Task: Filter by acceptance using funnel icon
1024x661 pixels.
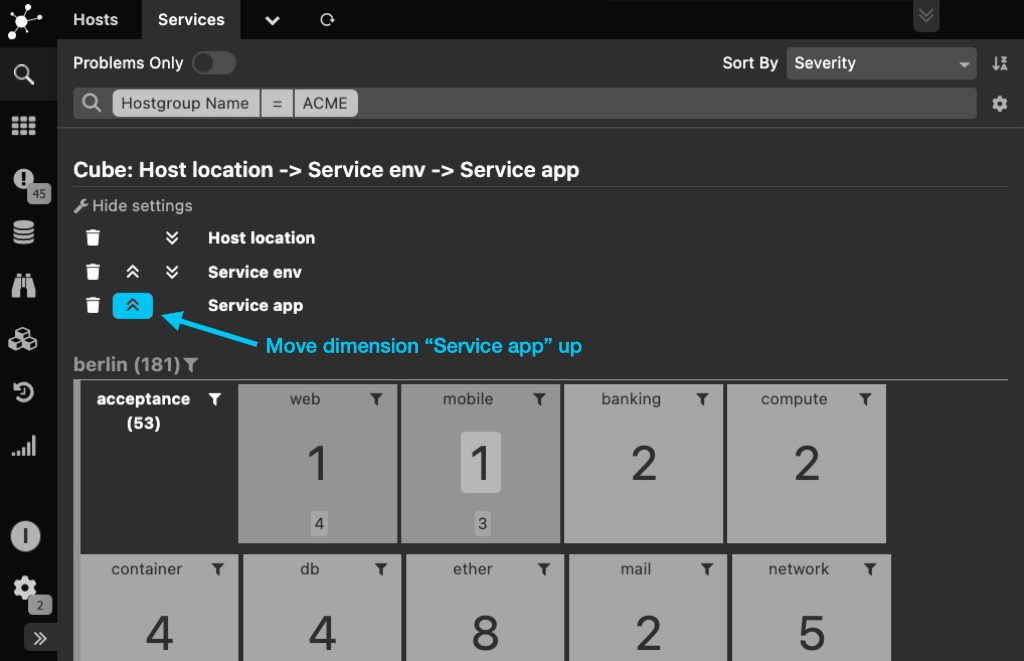Action: coord(215,399)
